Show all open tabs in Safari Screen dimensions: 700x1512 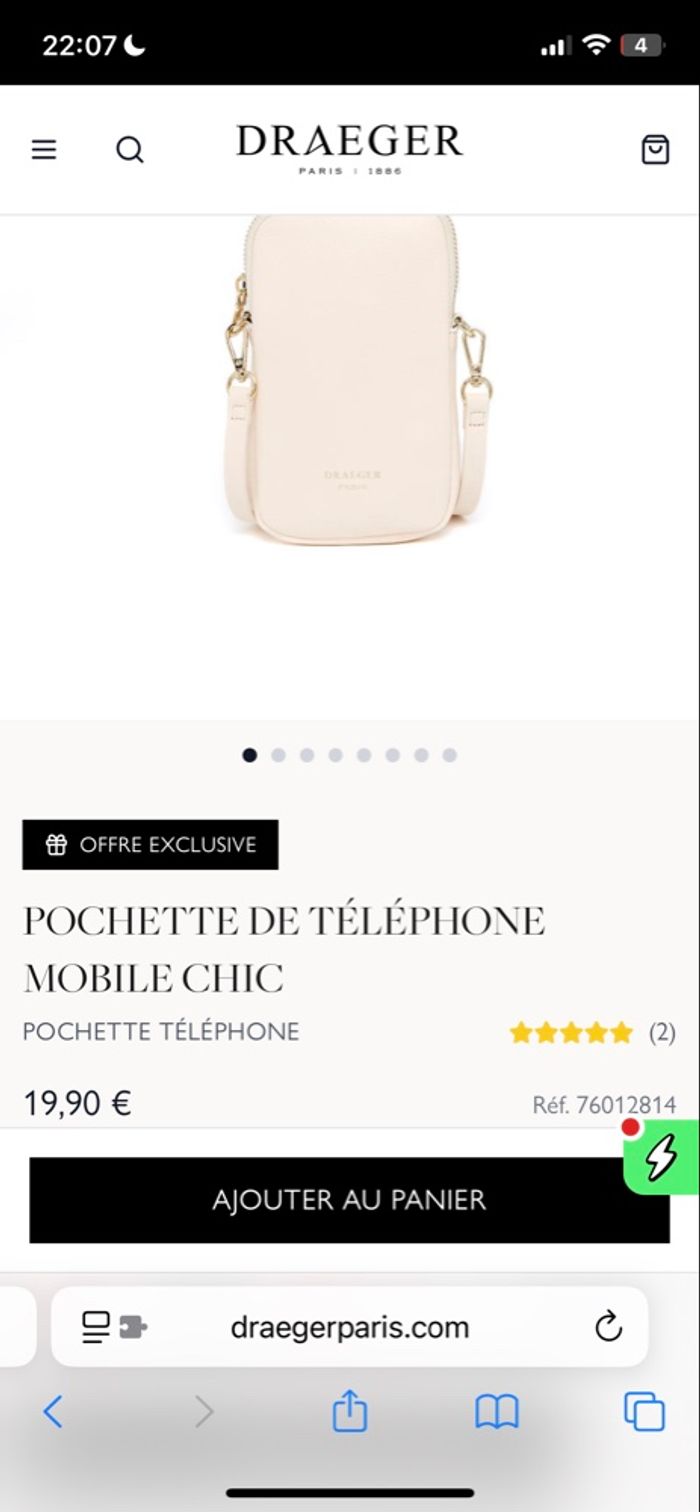click(644, 1412)
